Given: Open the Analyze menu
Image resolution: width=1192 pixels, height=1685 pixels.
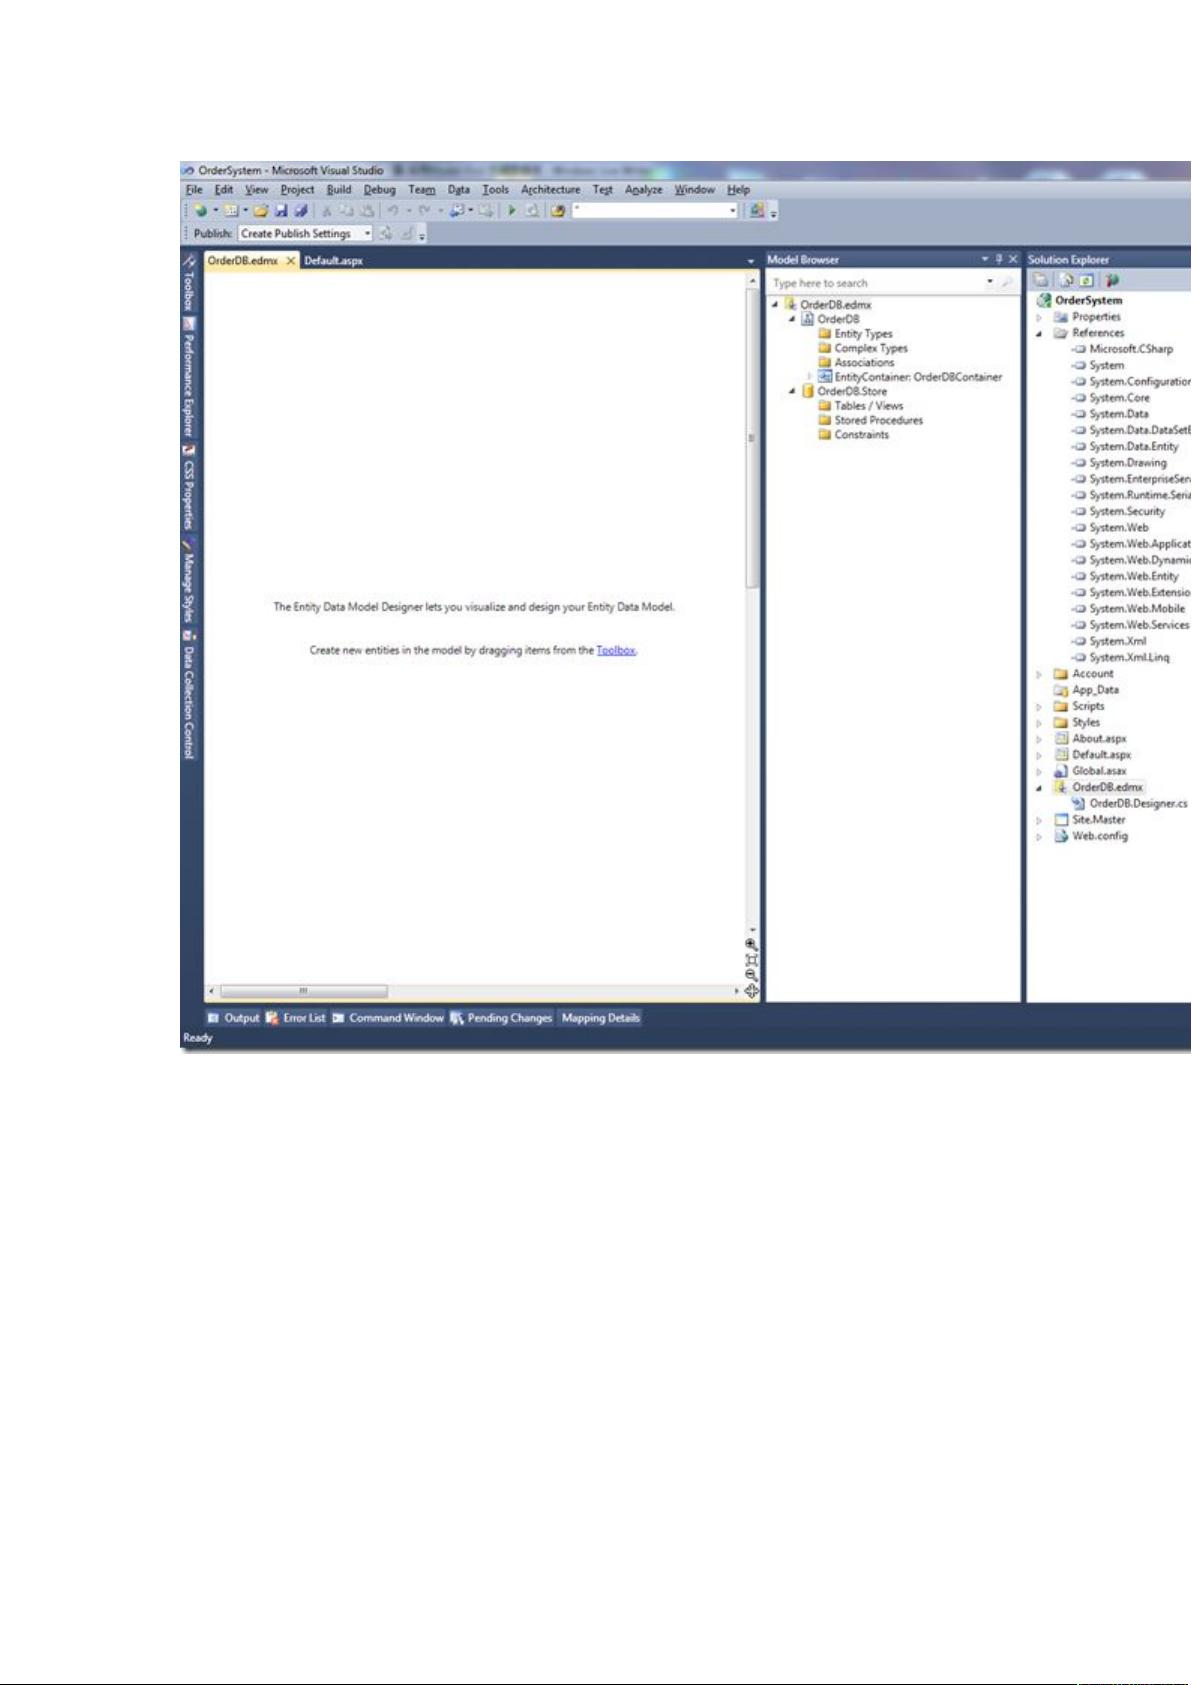Looking at the screenshot, I should pyautogui.click(x=643, y=189).
